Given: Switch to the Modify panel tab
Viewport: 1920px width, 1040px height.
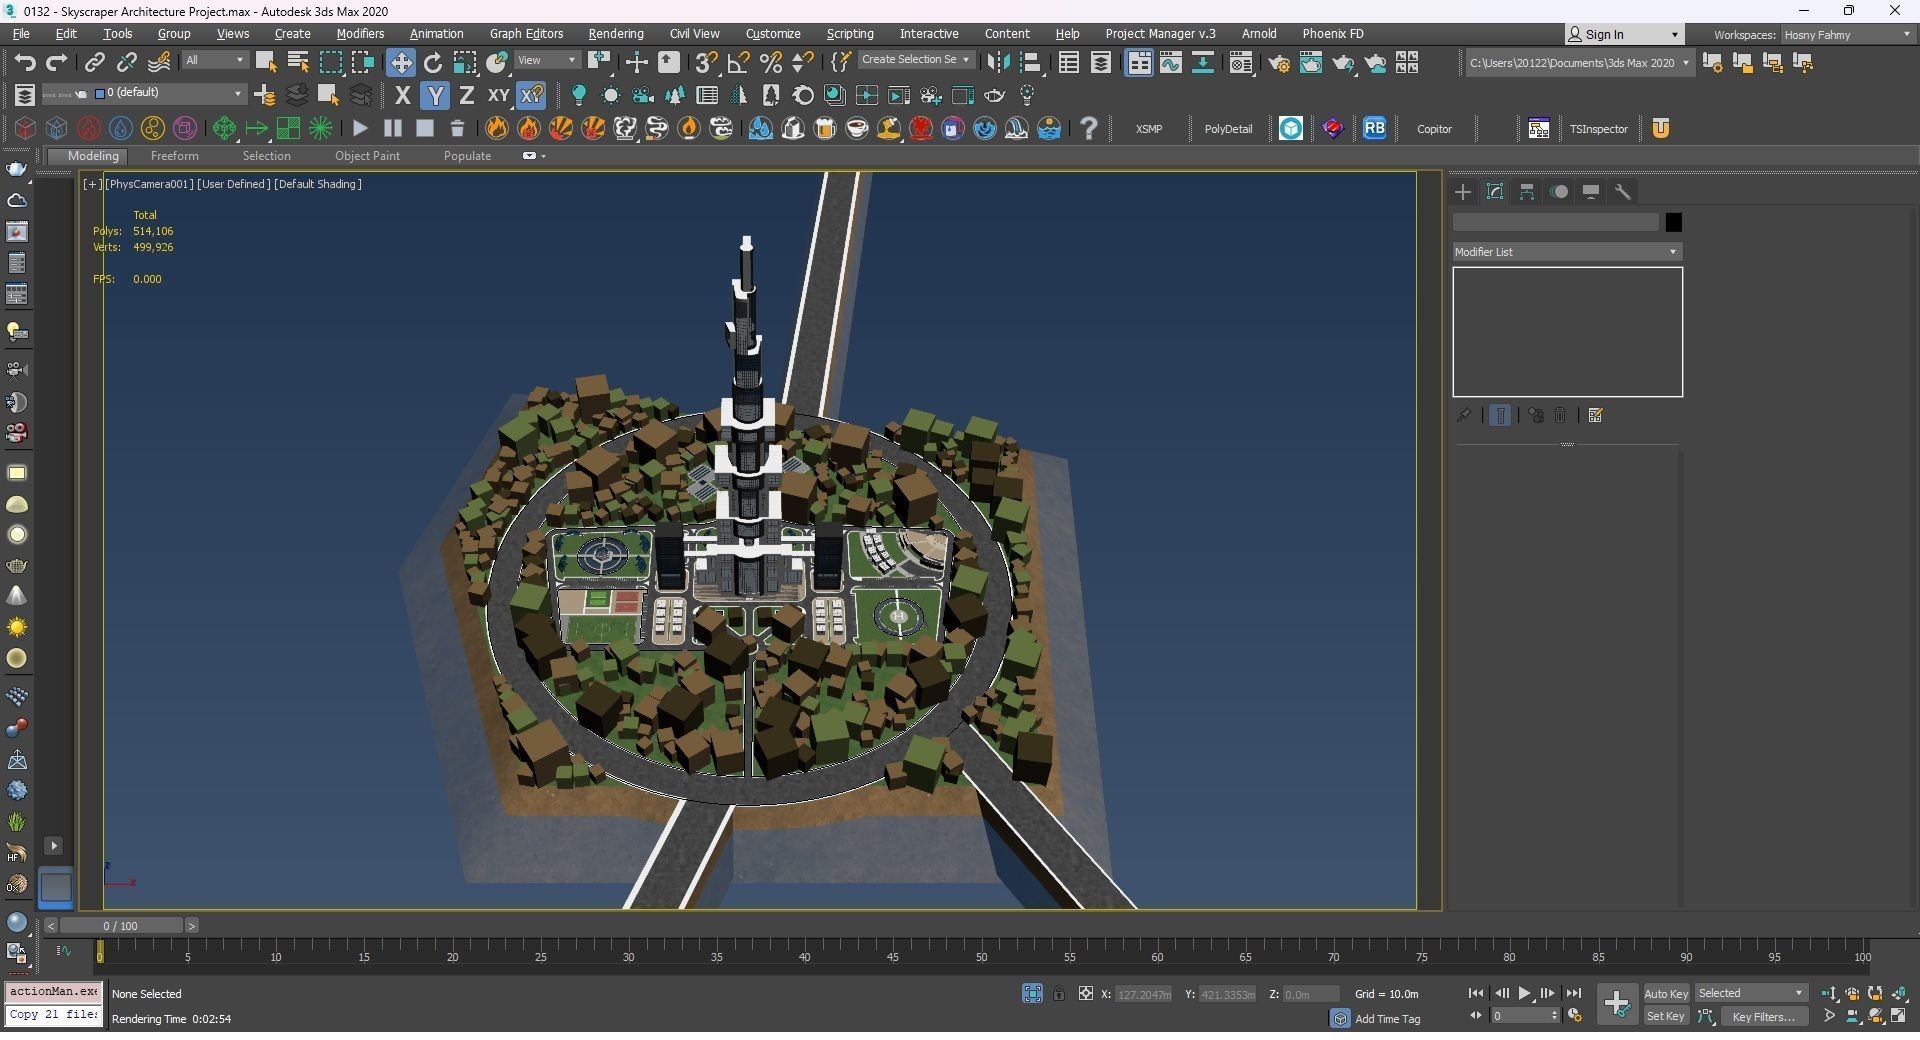Looking at the screenshot, I should [x=1495, y=192].
